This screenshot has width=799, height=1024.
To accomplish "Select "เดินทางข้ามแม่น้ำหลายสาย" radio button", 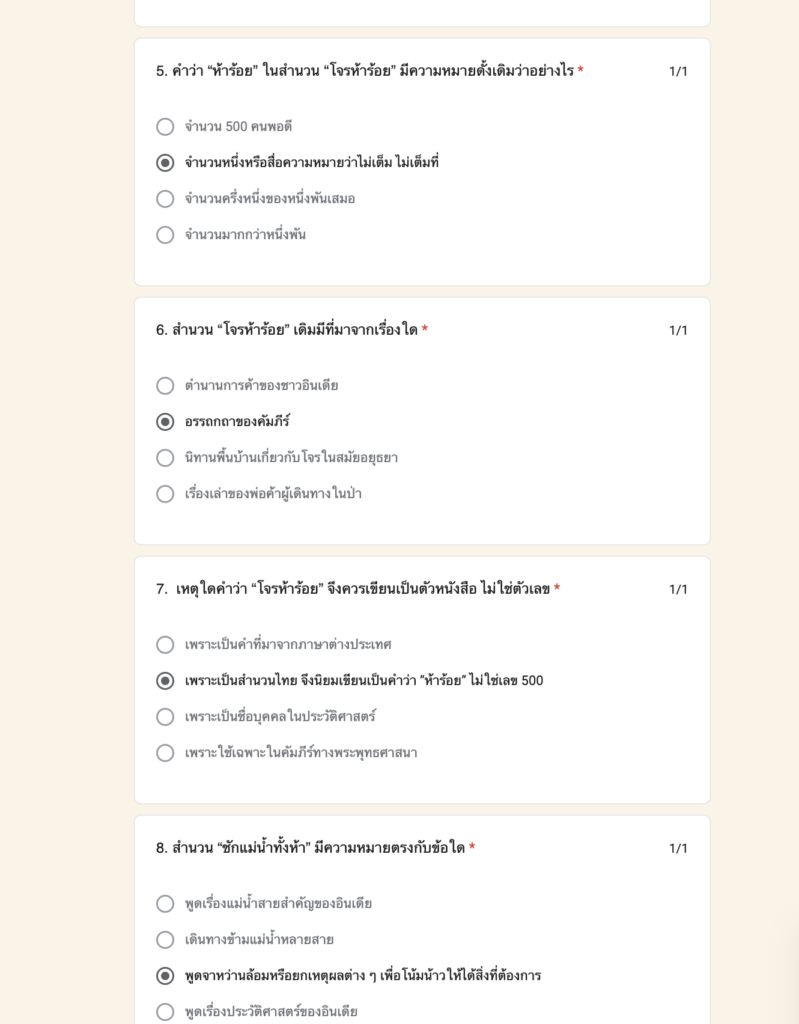I will pos(165,940).
